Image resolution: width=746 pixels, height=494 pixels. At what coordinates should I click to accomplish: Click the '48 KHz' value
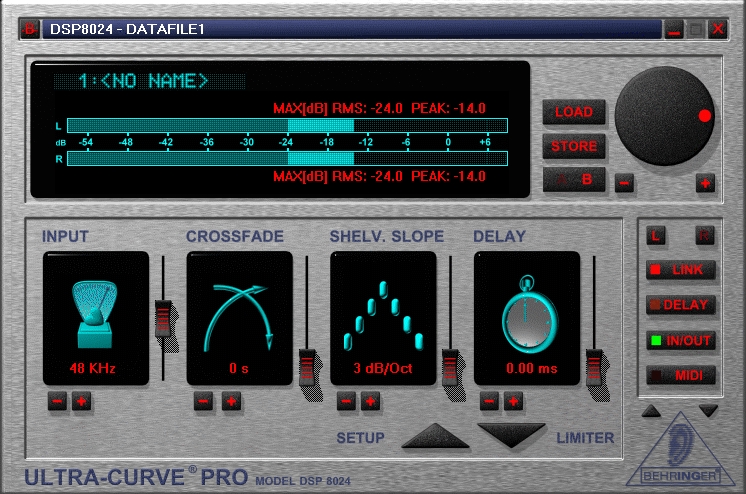pos(93,368)
